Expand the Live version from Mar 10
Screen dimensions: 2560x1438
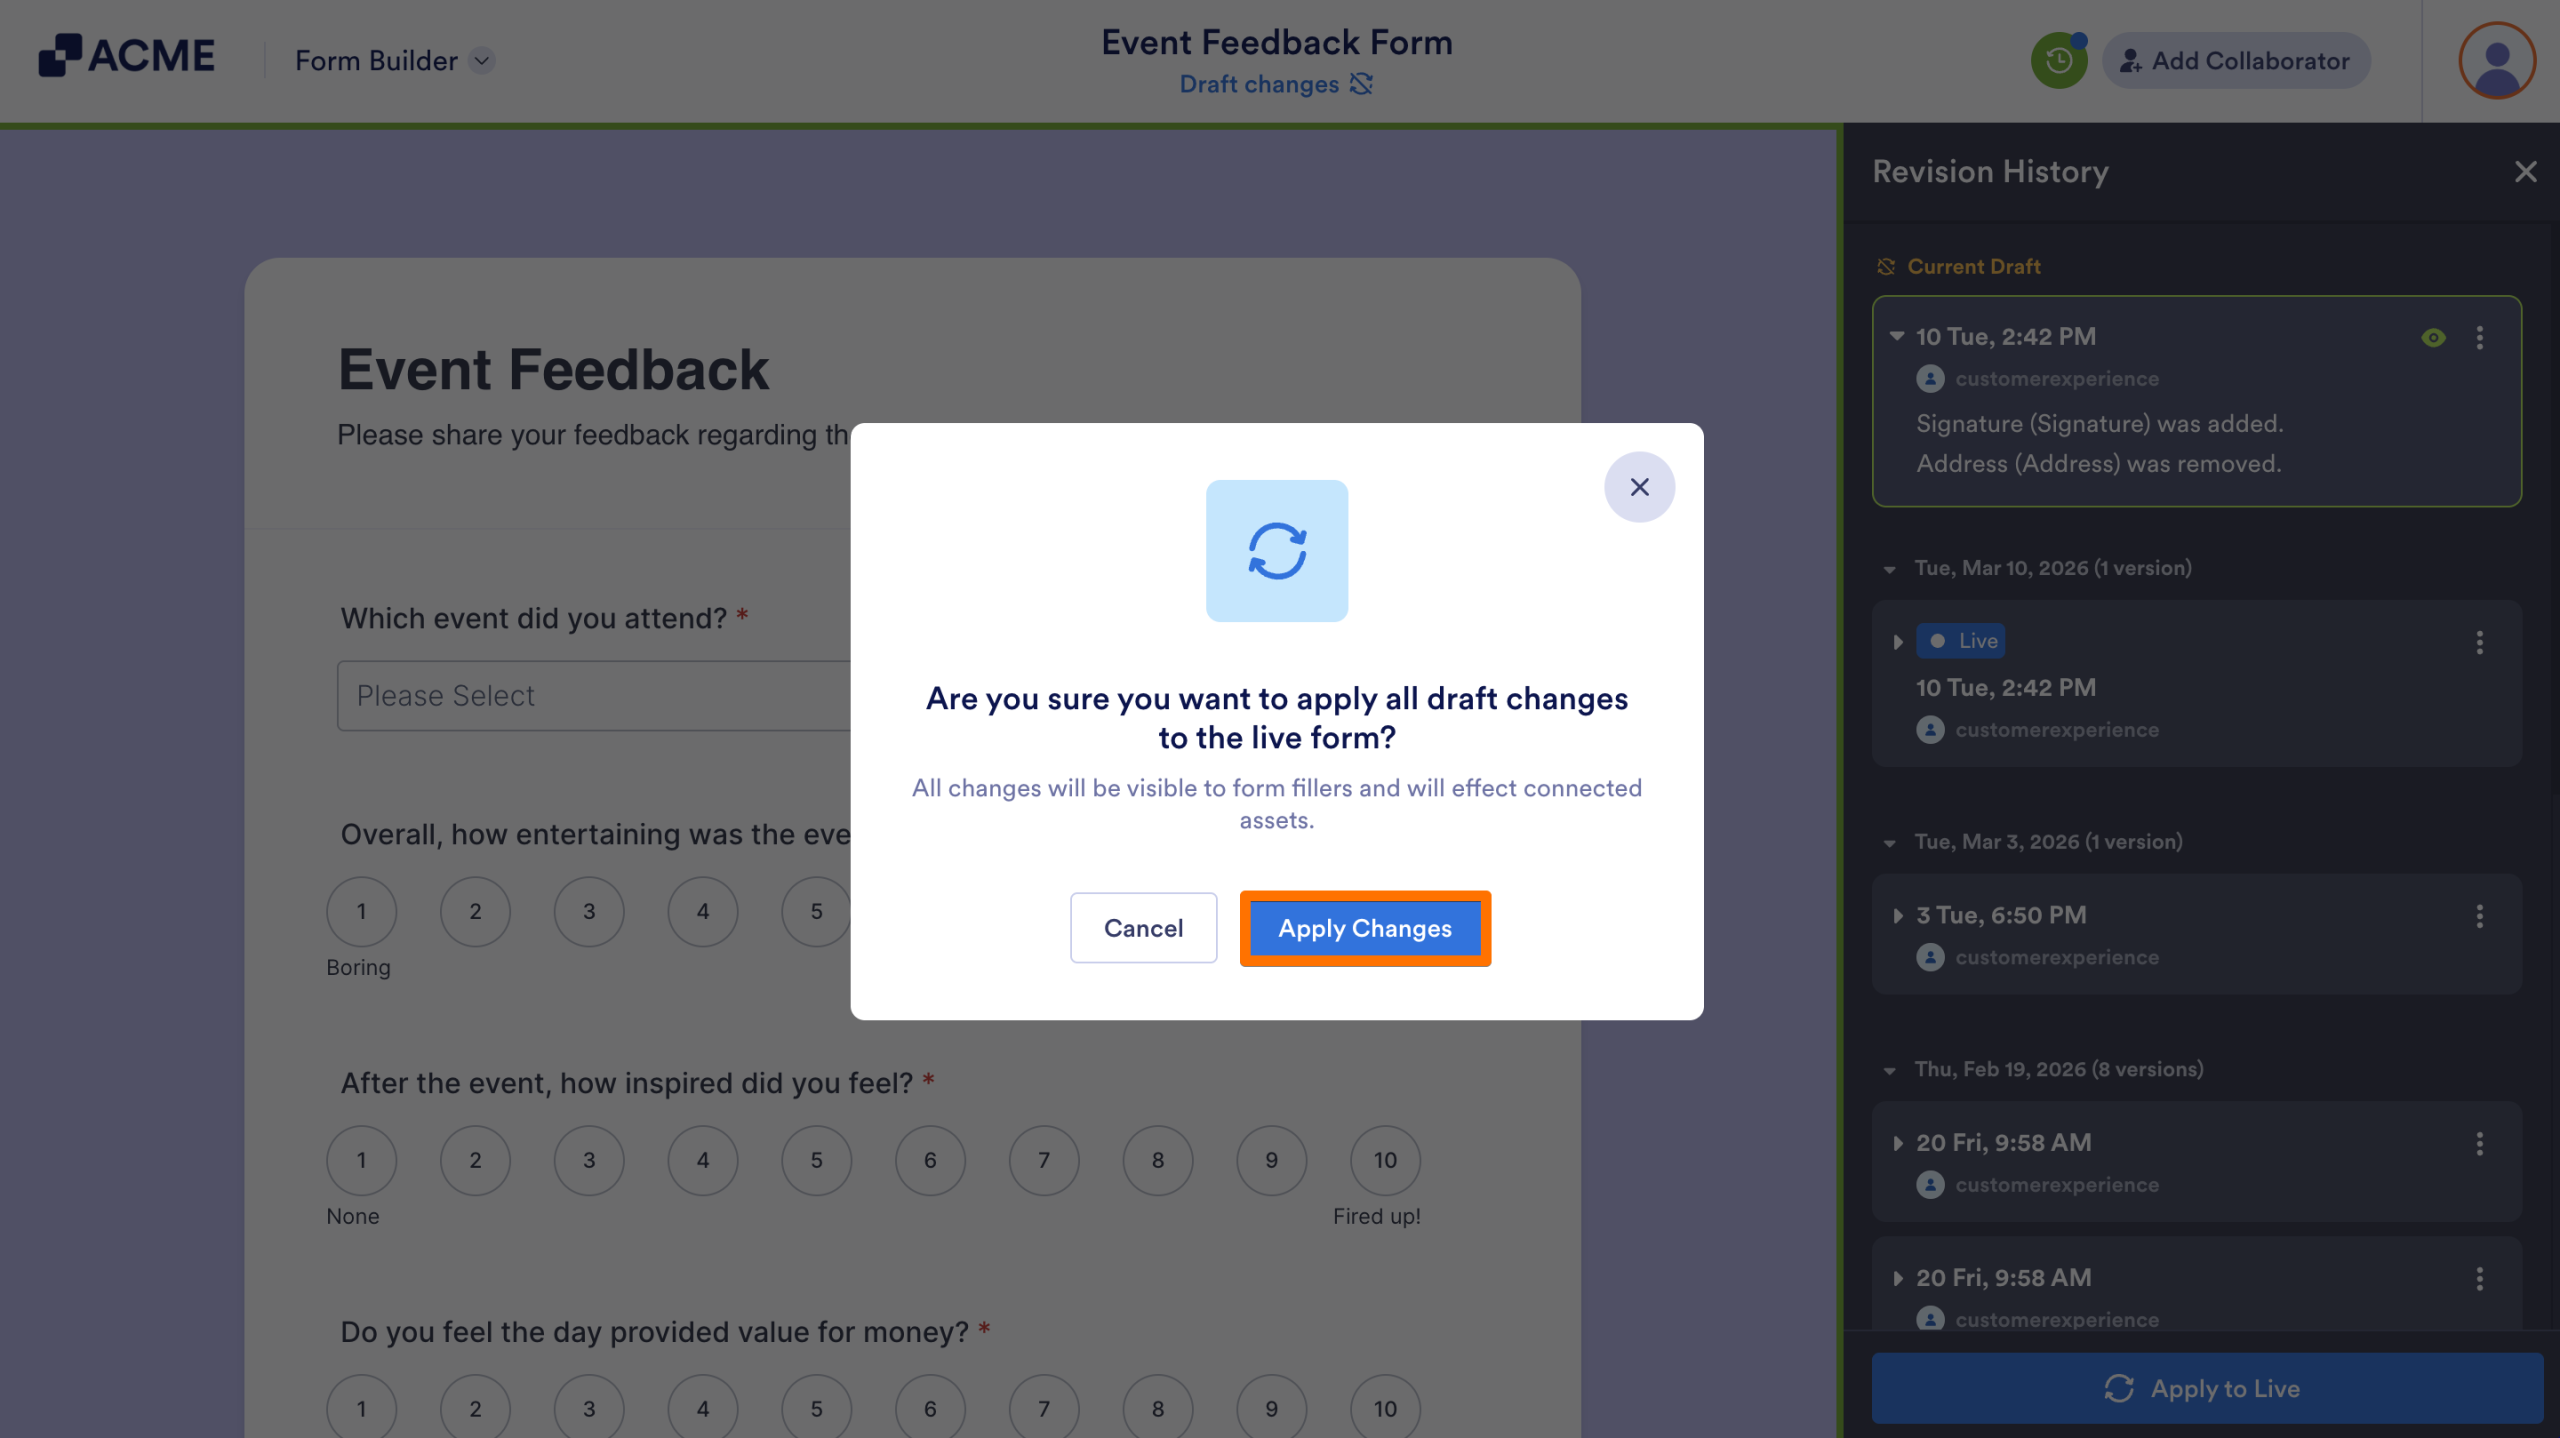[x=1897, y=641]
